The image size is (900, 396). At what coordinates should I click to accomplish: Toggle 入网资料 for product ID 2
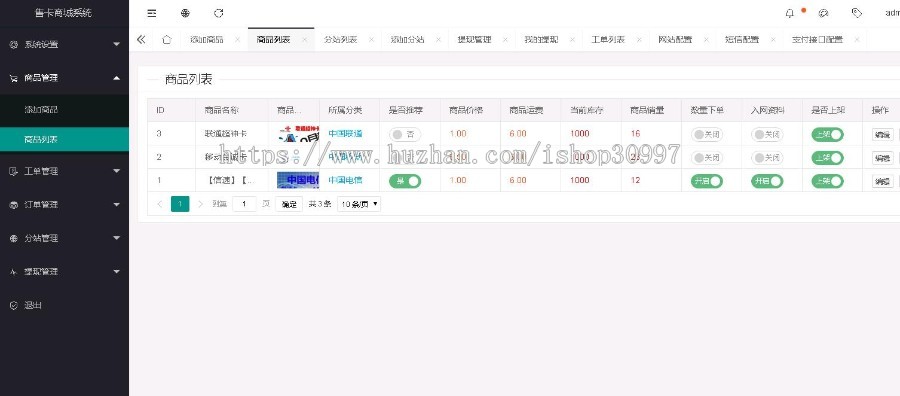pos(767,157)
